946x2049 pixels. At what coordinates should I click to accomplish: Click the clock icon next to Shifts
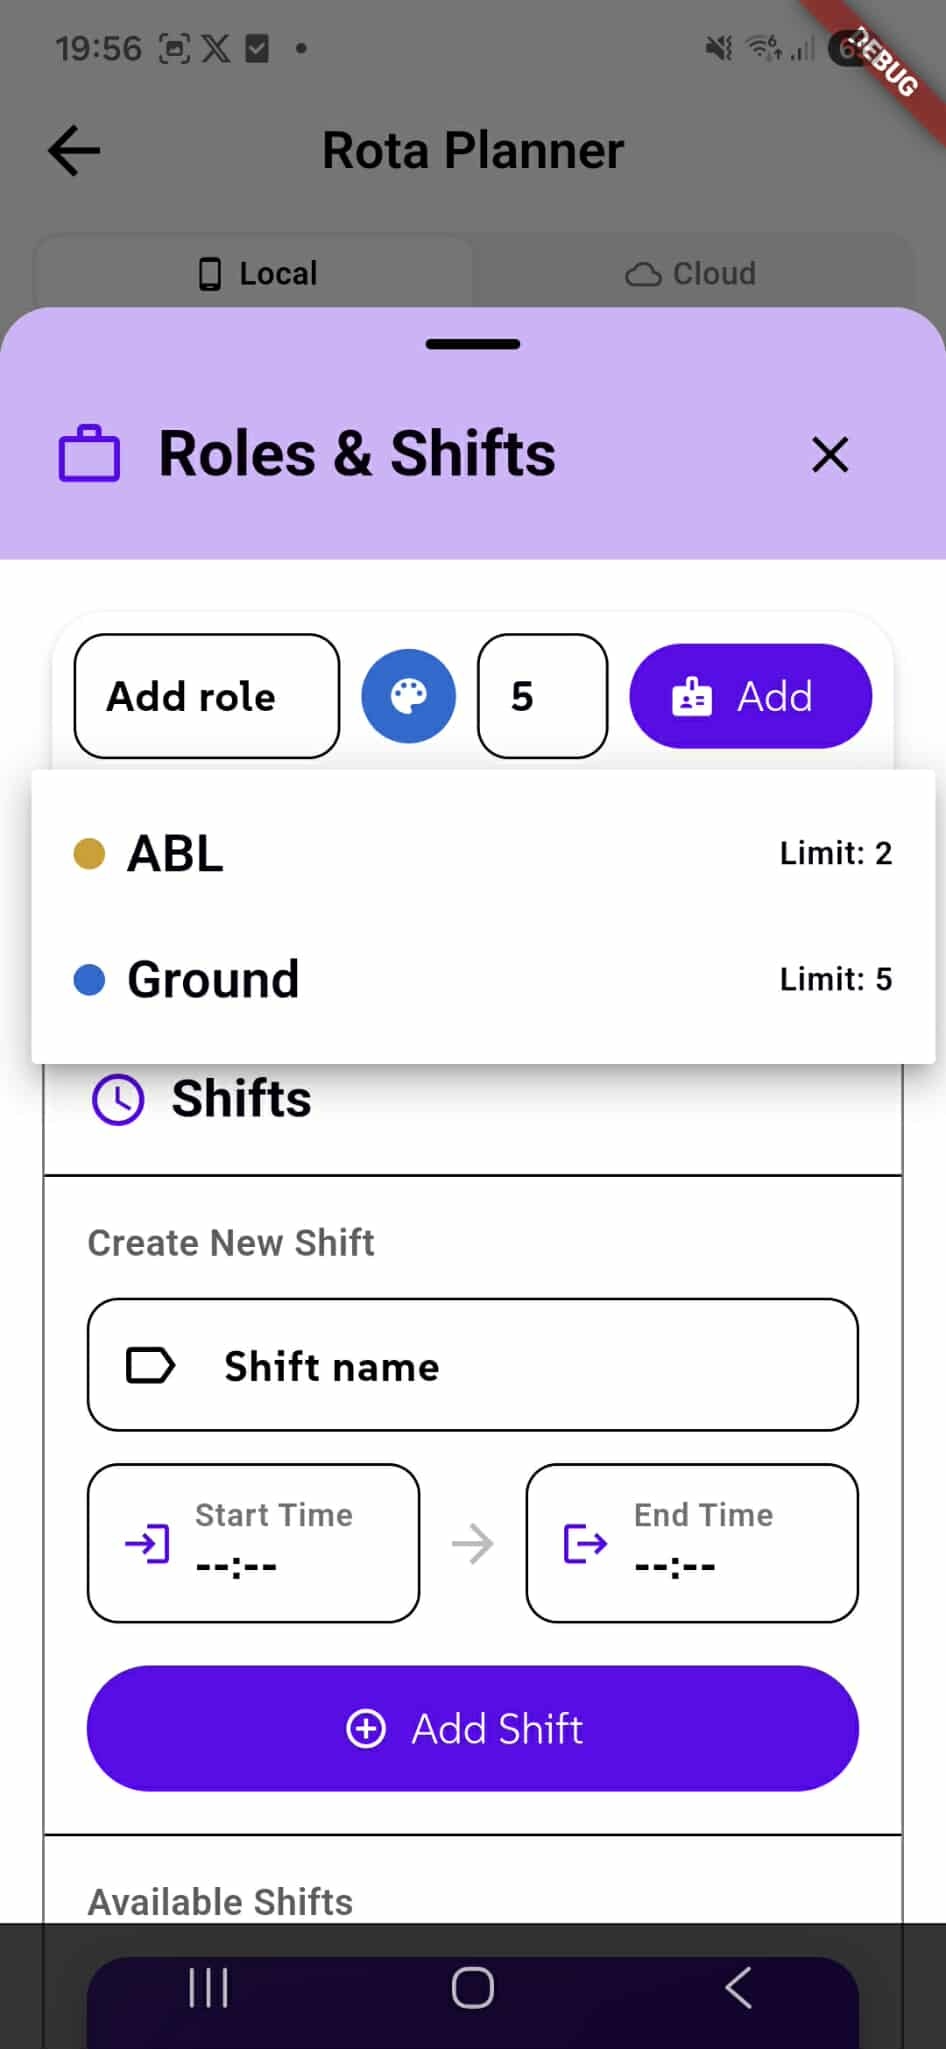pos(118,1099)
